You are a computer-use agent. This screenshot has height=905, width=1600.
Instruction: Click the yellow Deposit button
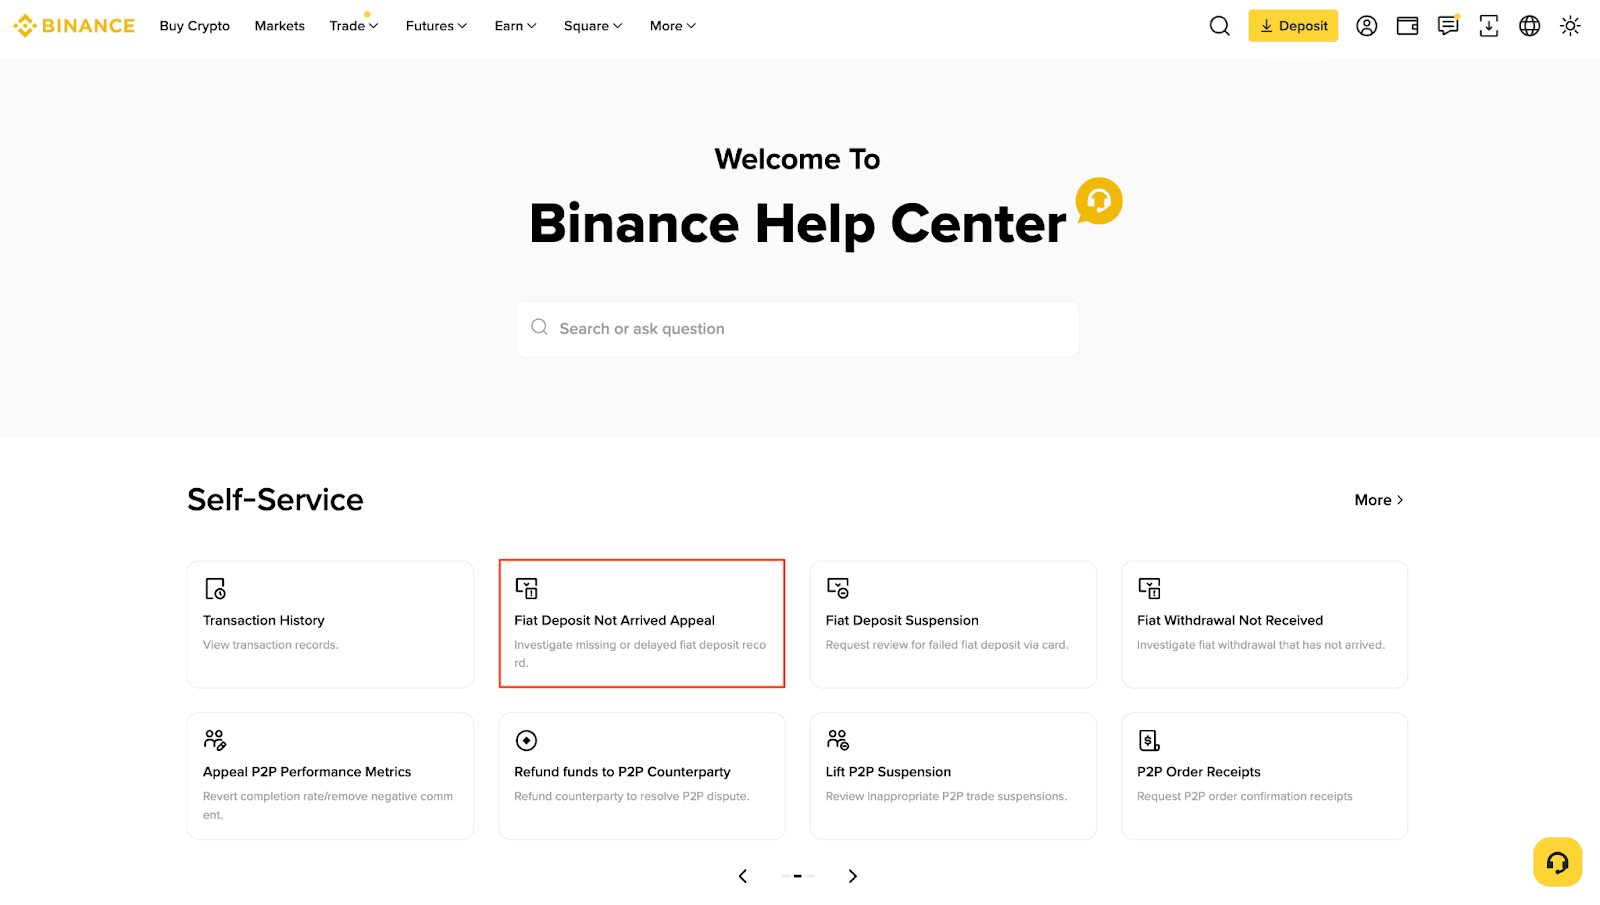click(x=1292, y=26)
